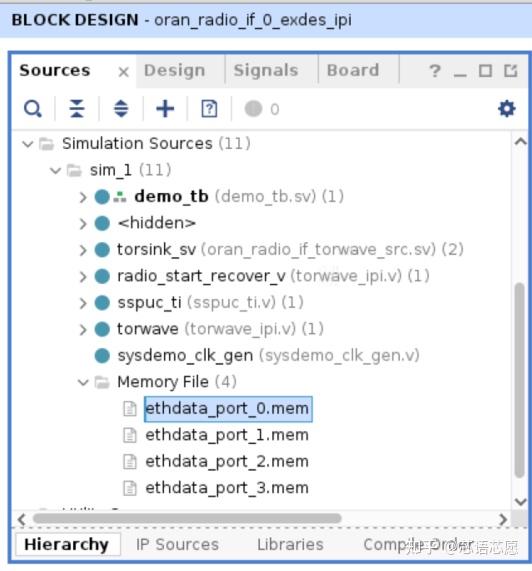Viewport: 532px width, 571px height.
Task: Open Sources panel settings gear
Action: click(x=507, y=109)
